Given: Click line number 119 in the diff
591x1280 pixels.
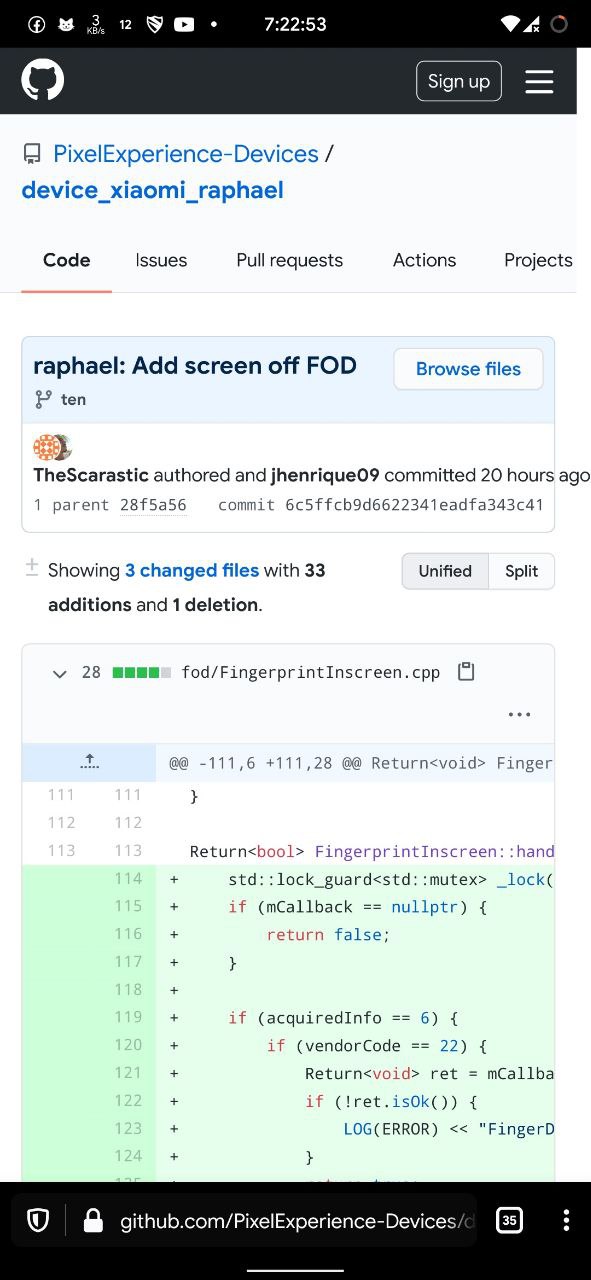Looking at the screenshot, I should [x=128, y=1018].
